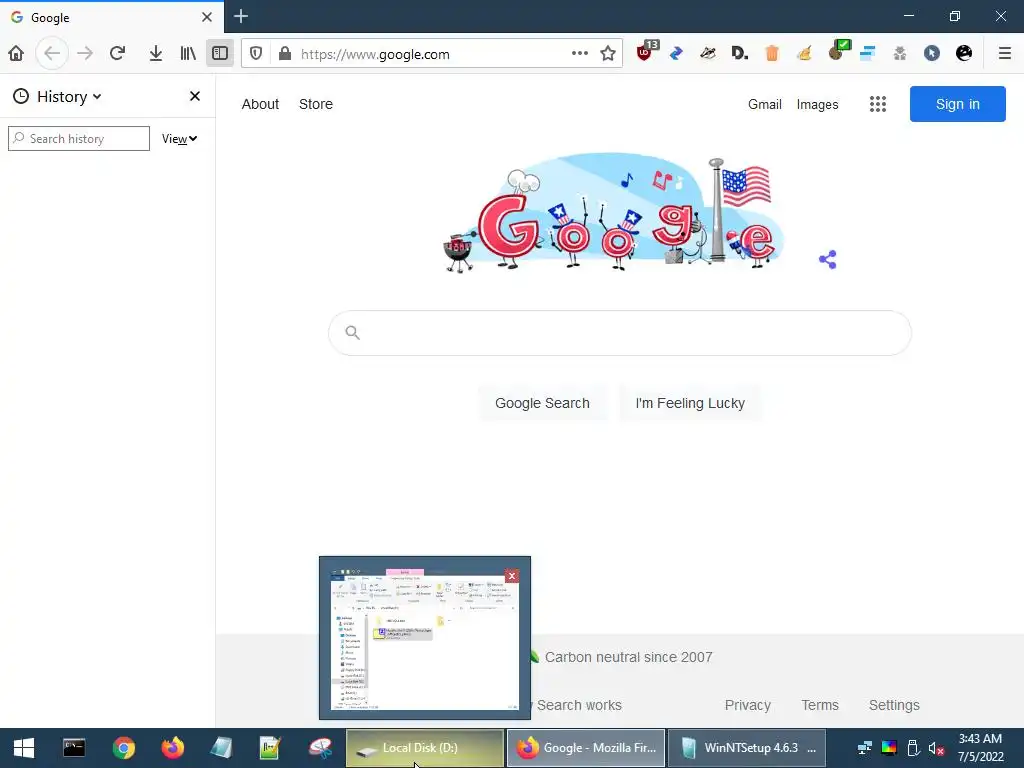Click the Search history field
This screenshot has width=1024, height=768.
point(79,138)
